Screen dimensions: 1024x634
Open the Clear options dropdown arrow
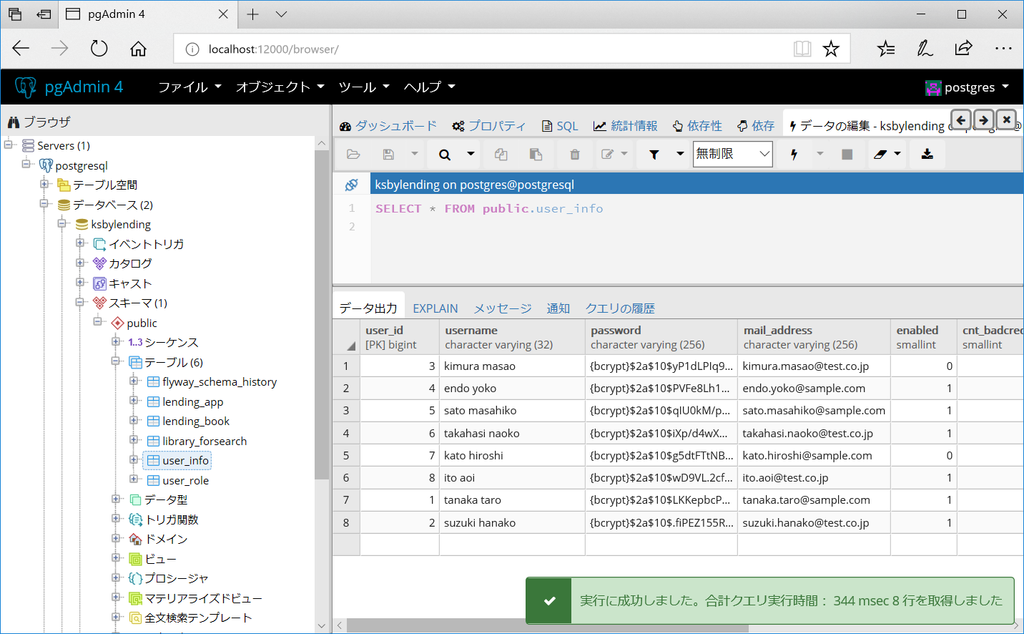pyautogui.click(x=898, y=155)
